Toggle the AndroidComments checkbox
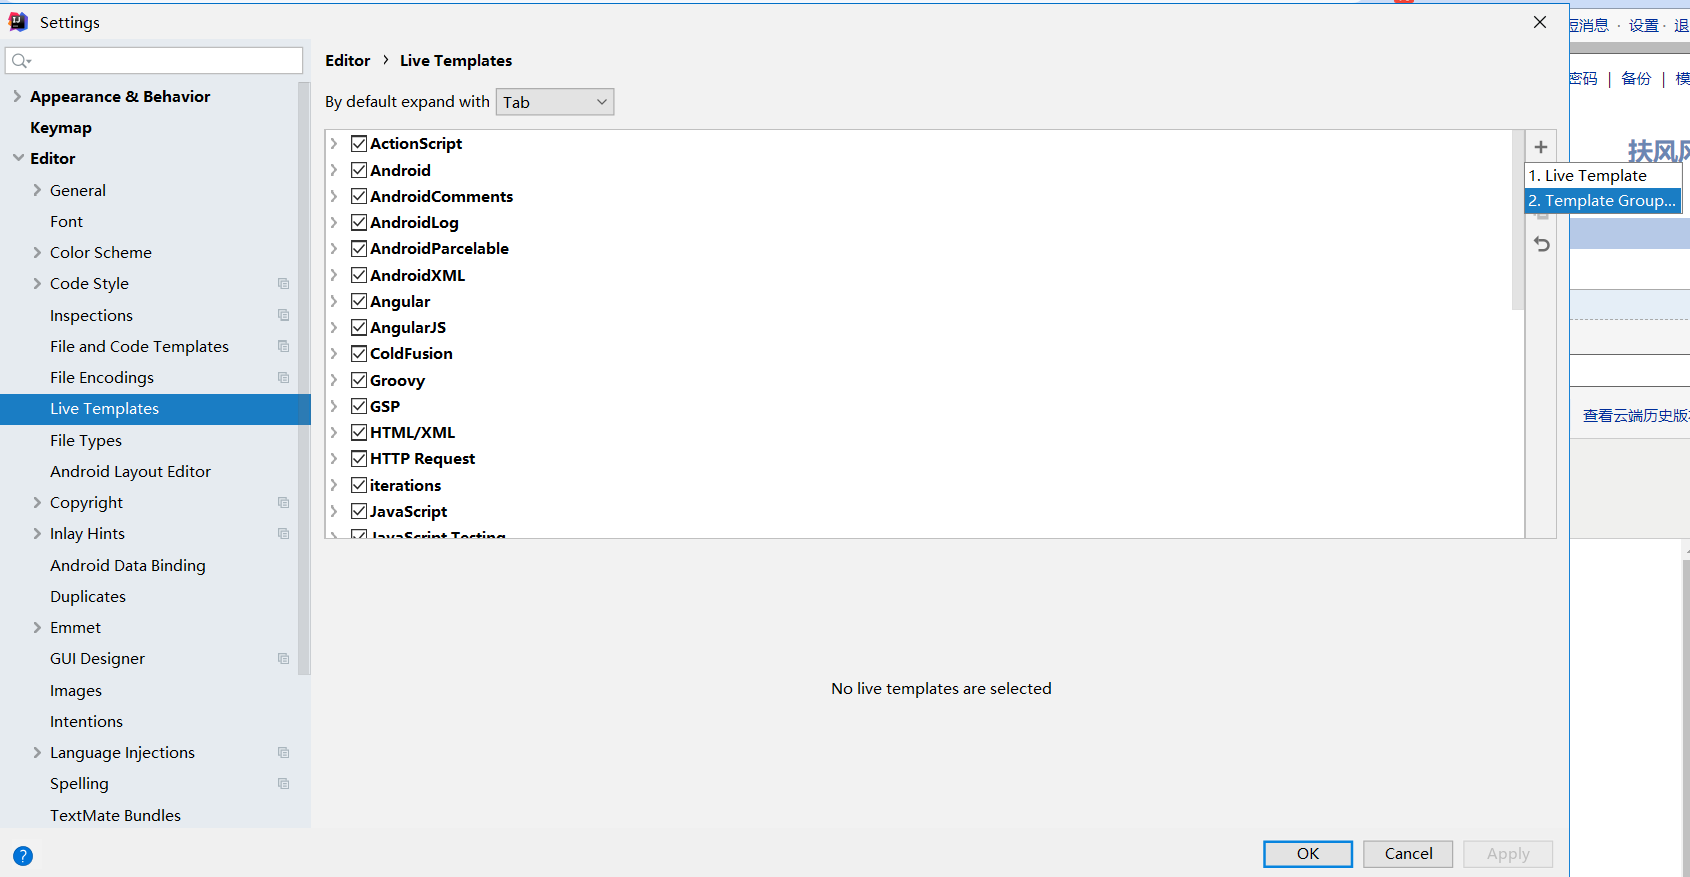Image resolution: width=1690 pixels, height=877 pixels. point(359,196)
